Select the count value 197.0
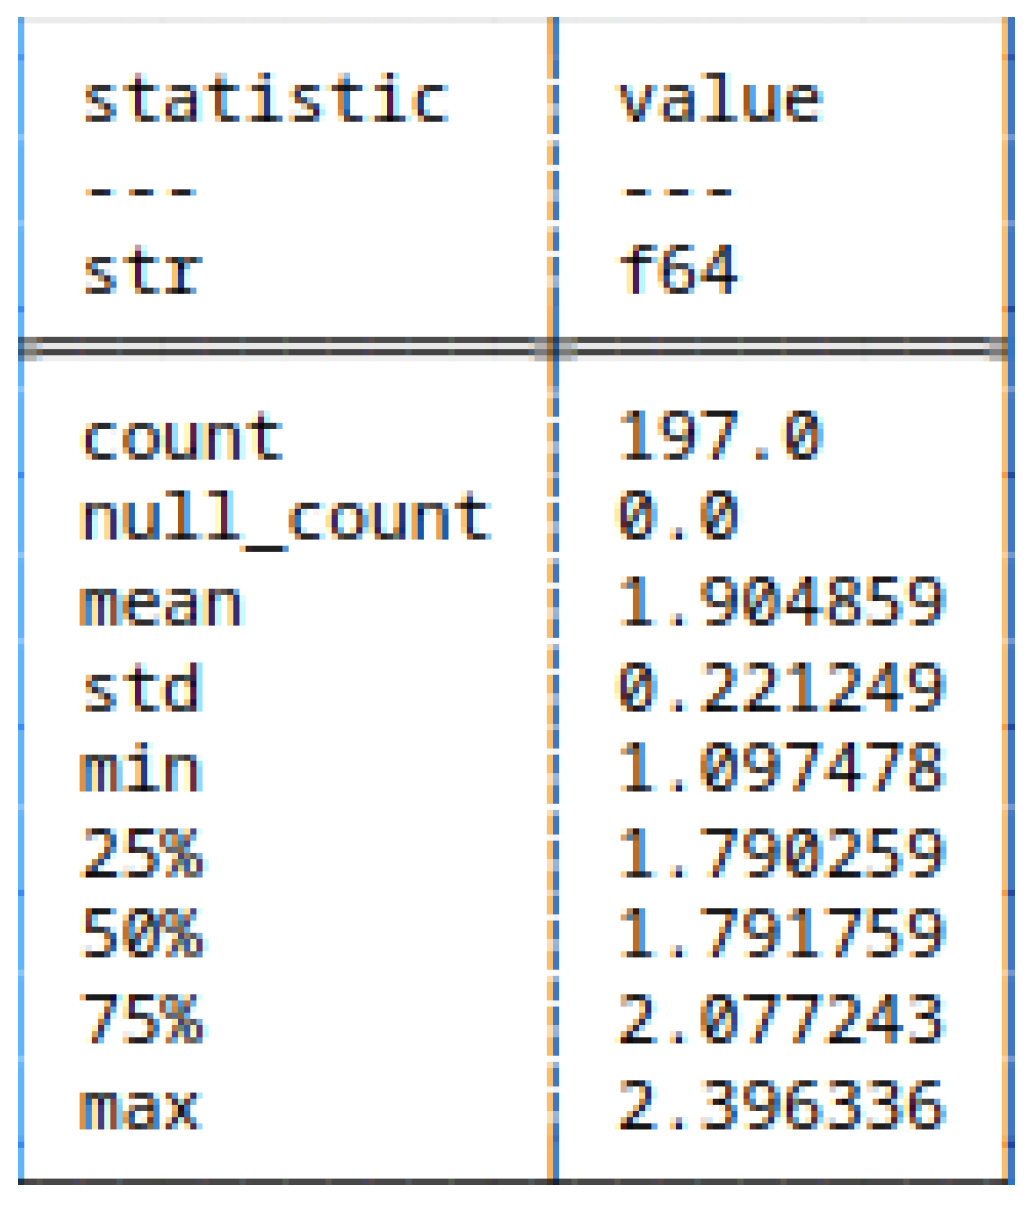This screenshot has height=1205, width=1035. coord(720,437)
